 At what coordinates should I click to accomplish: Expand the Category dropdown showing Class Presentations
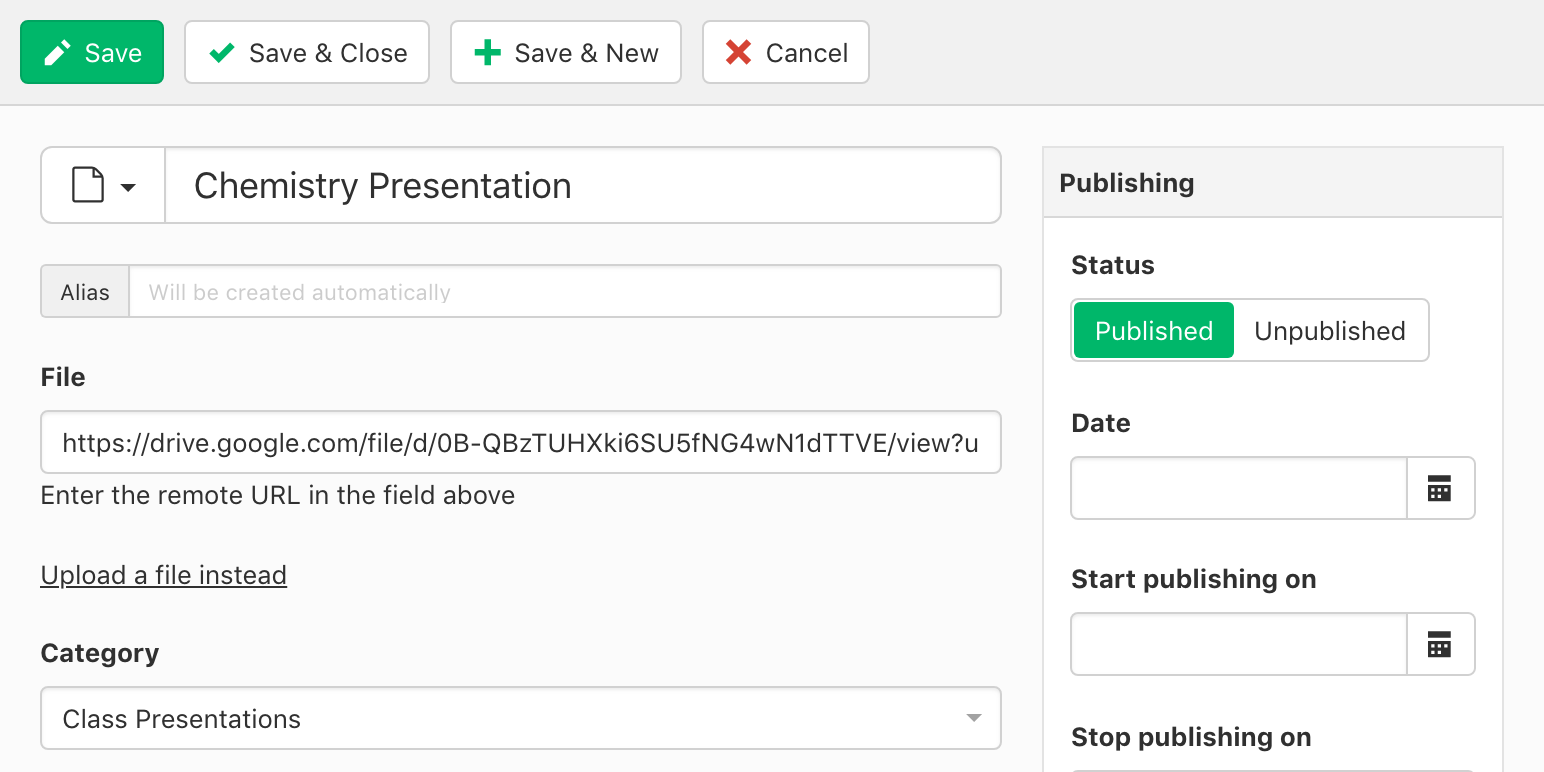pyautogui.click(x=520, y=719)
